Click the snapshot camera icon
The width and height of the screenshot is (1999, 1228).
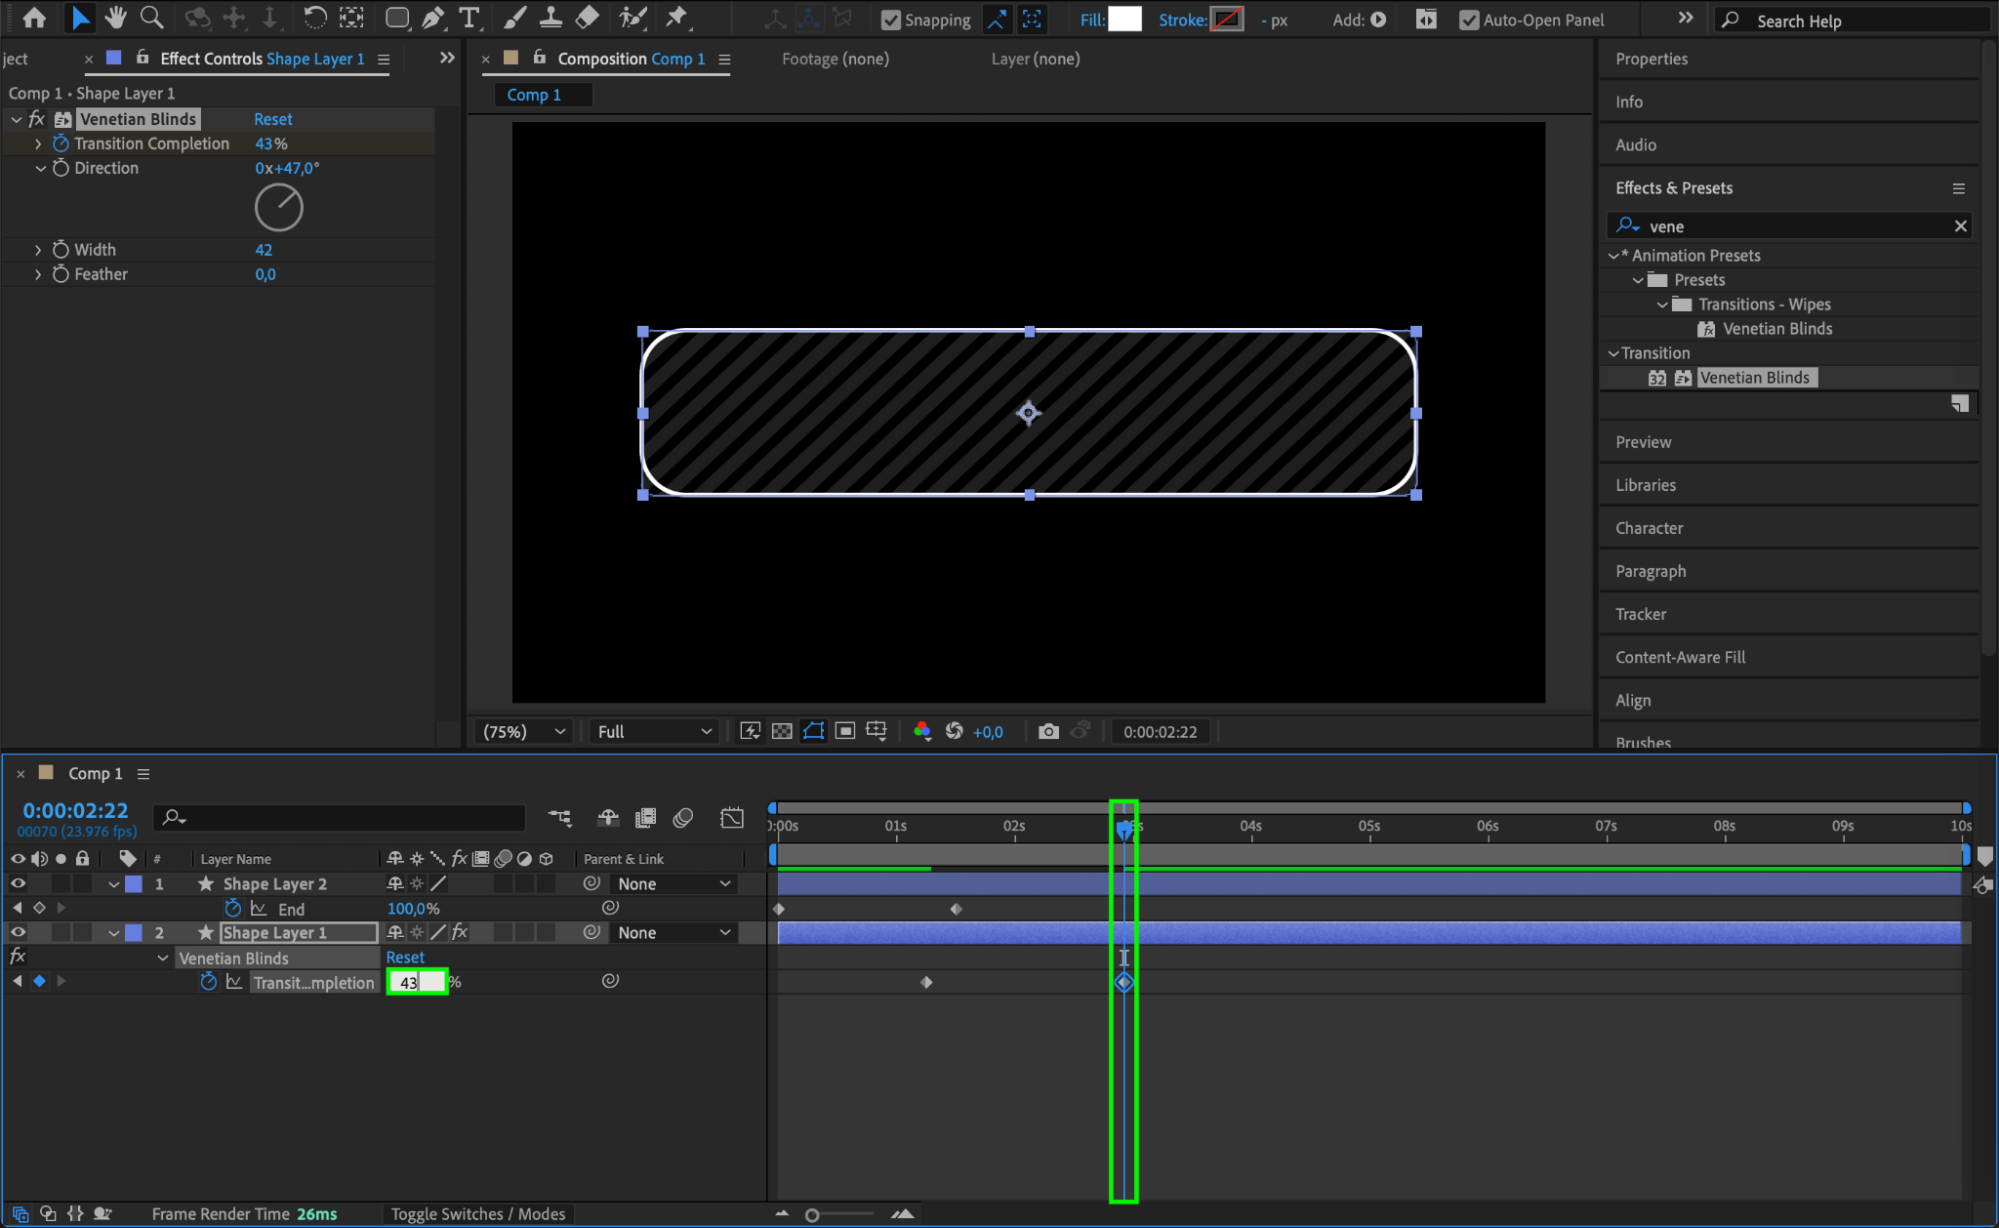pyautogui.click(x=1047, y=731)
